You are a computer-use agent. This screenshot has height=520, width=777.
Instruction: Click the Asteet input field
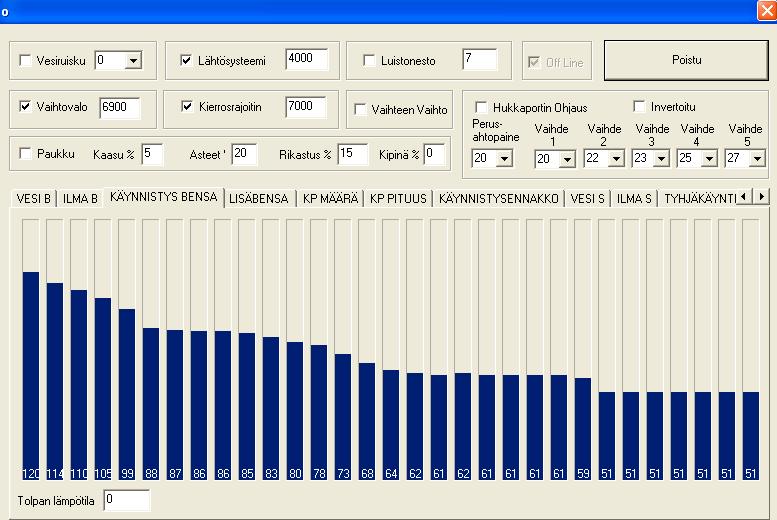pyautogui.click(x=244, y=154)
